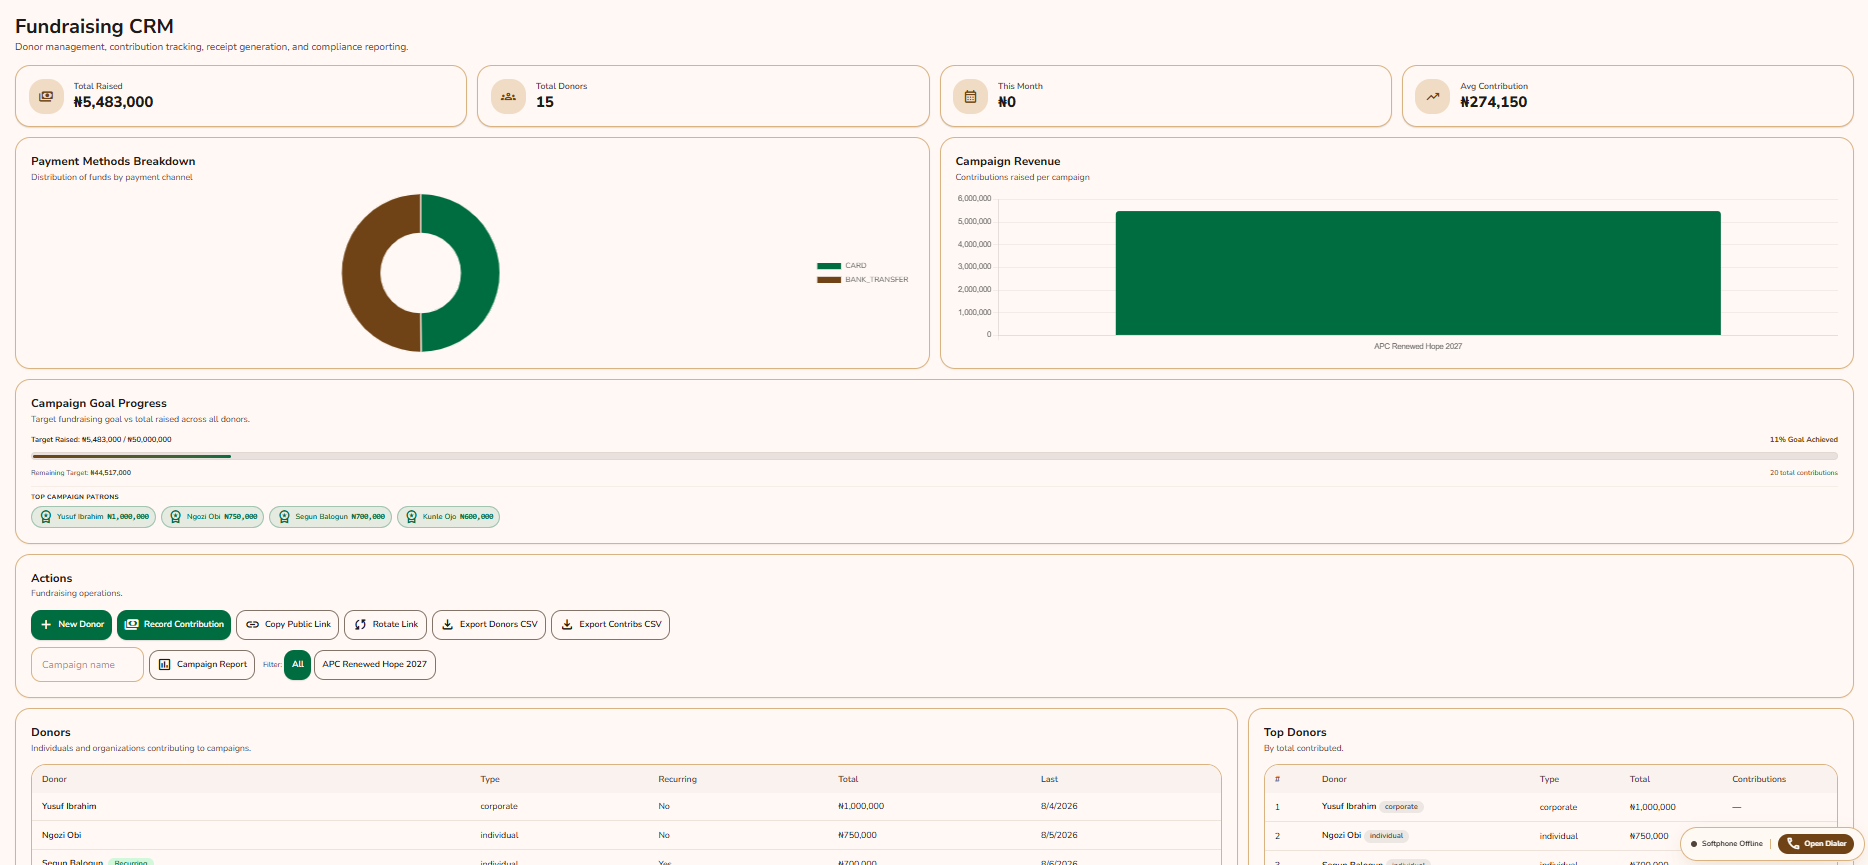
Task: Select the All campaign filter
Action: pos(298,665)
